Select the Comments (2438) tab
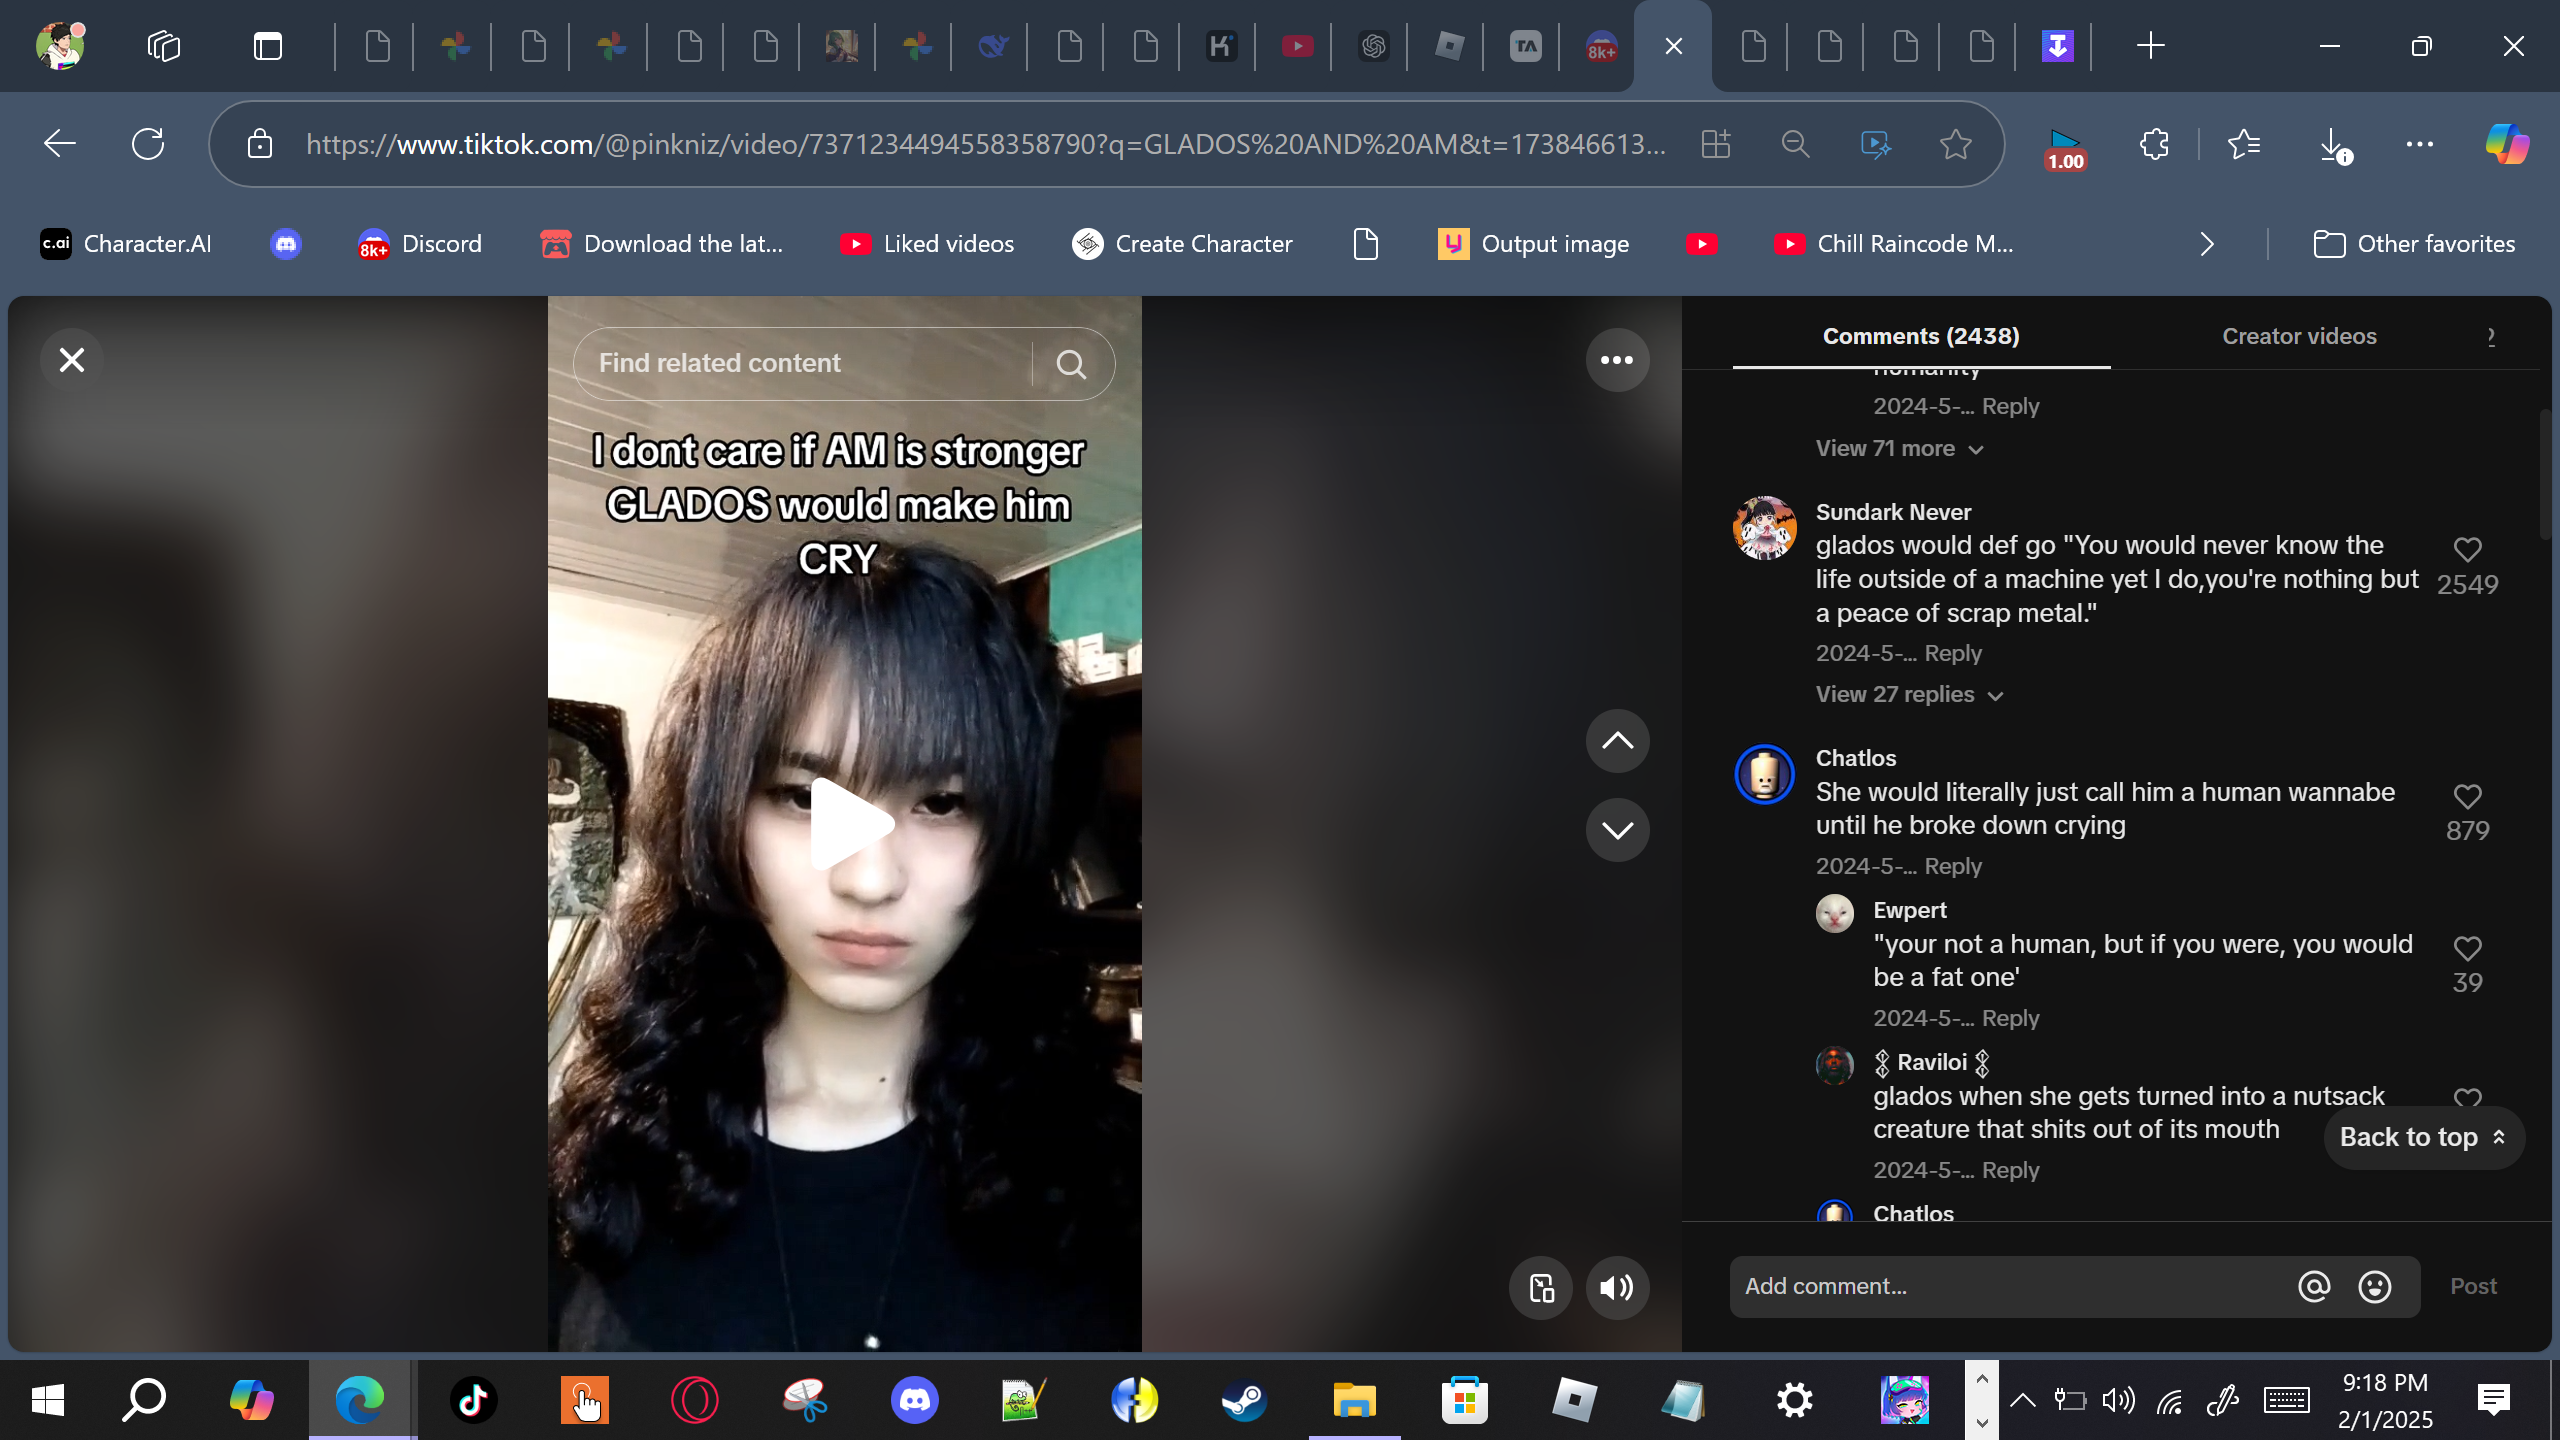 [x=1920, y=337]
